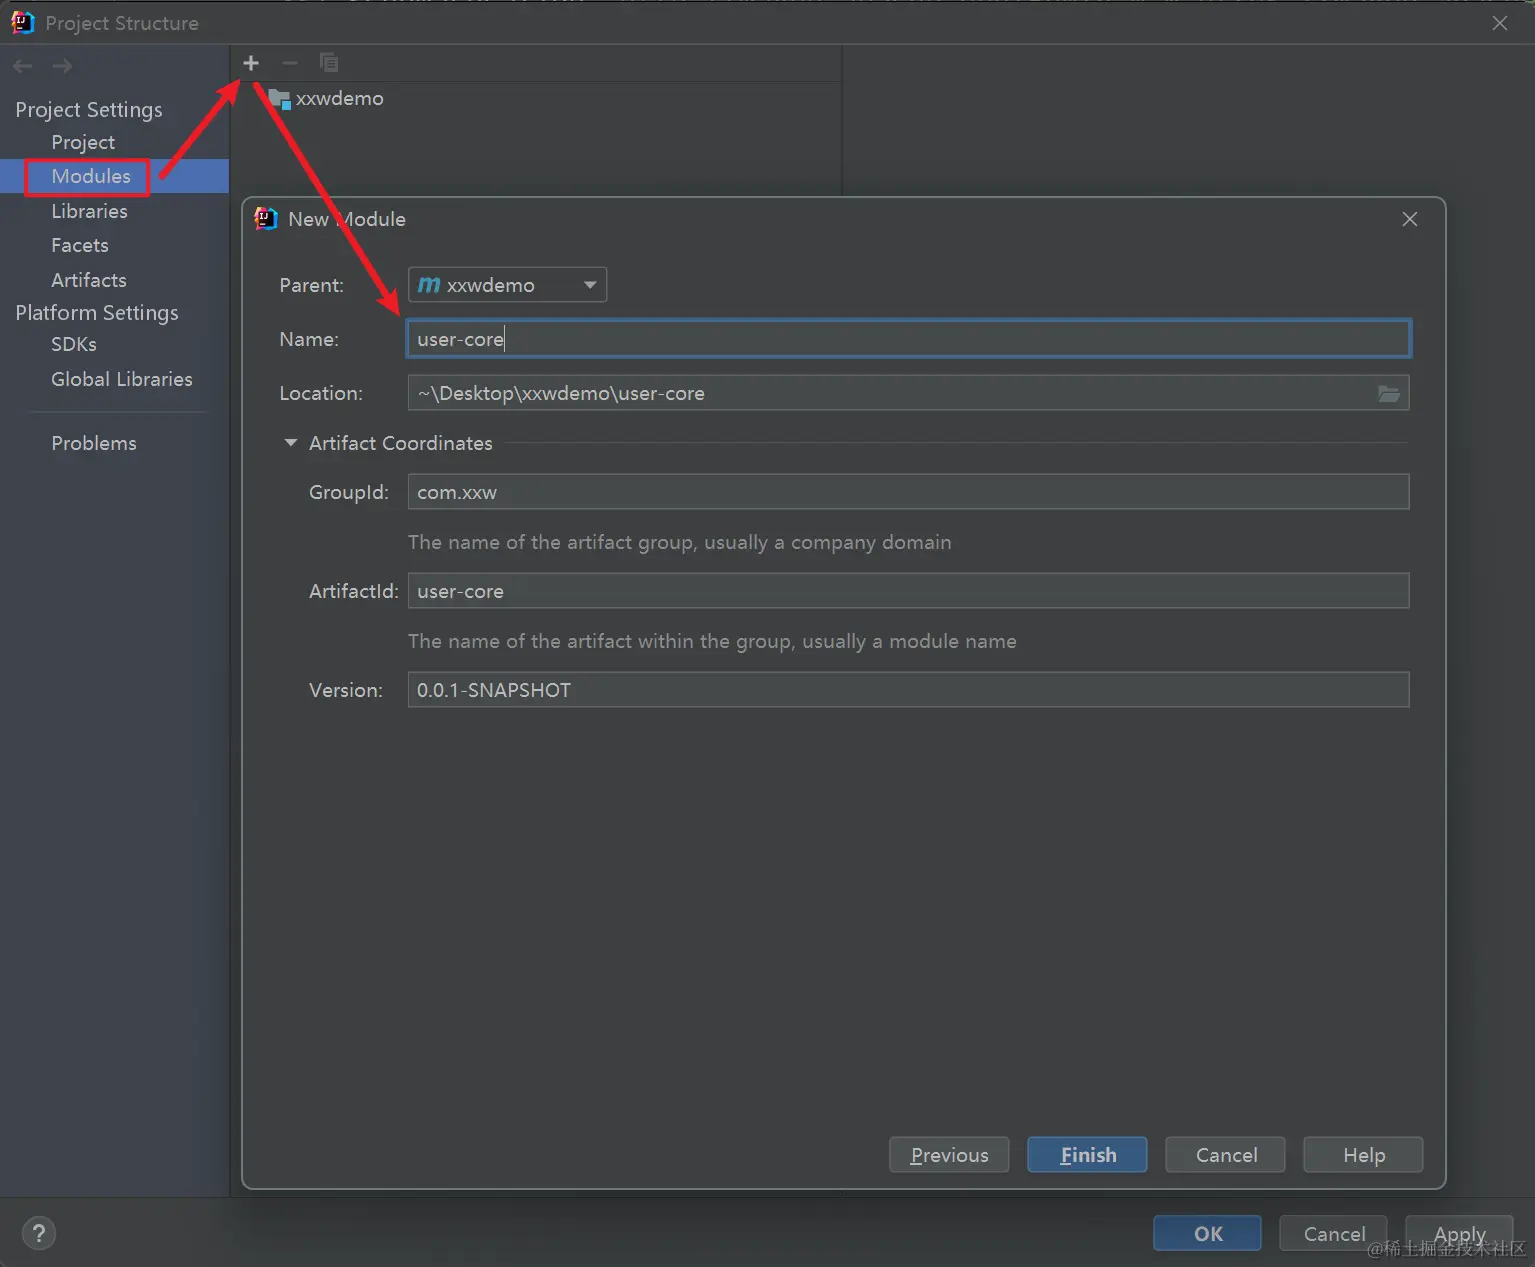Viewport: 1535px width, 1267px height.
Task: Open the Libraries settings page
Action: tap(89, 211)
